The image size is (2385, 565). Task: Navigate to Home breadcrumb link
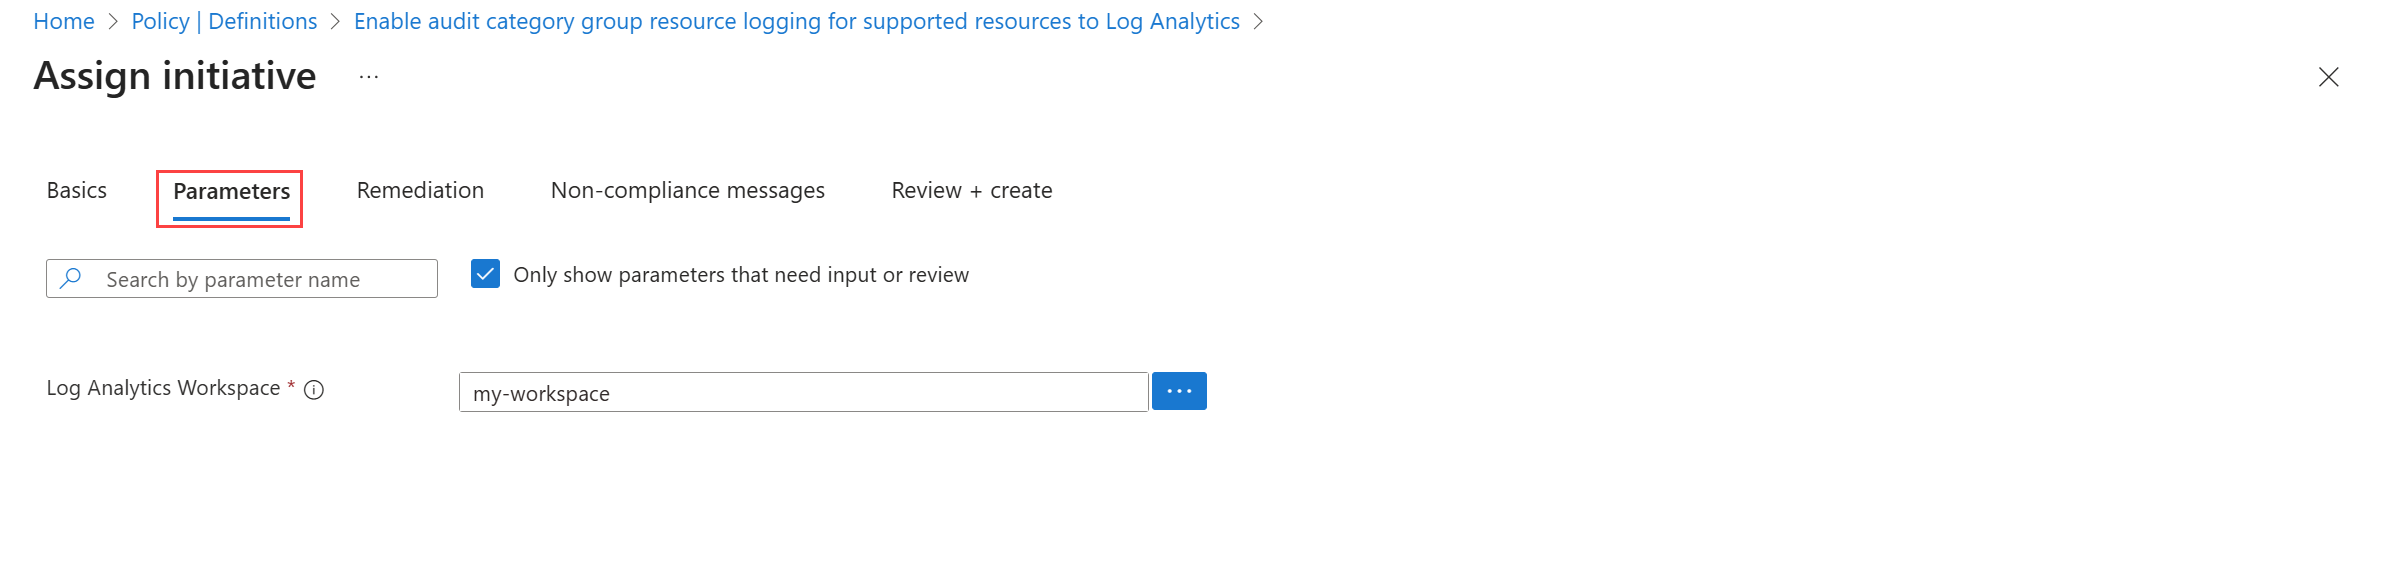coord(64,22)
